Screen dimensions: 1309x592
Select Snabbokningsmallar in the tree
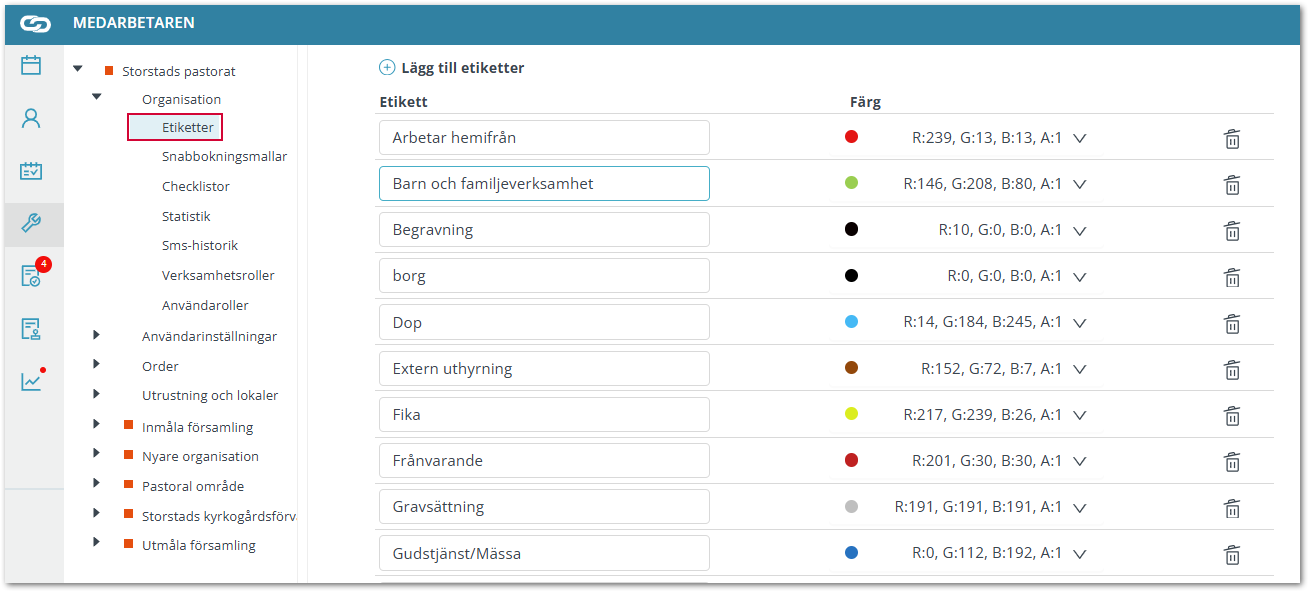(224, 157)
